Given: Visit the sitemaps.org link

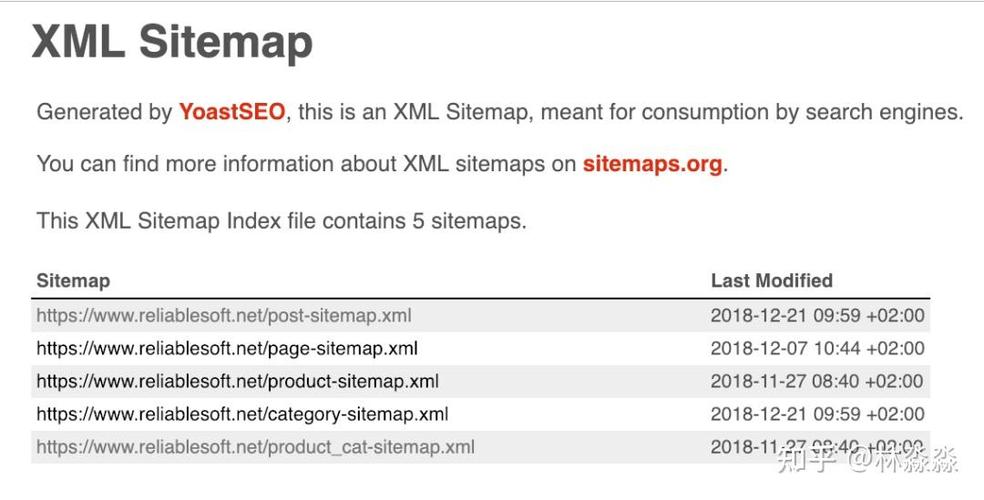Looking at the screenshot, I should pyautogui.click(x=653, y=164).
